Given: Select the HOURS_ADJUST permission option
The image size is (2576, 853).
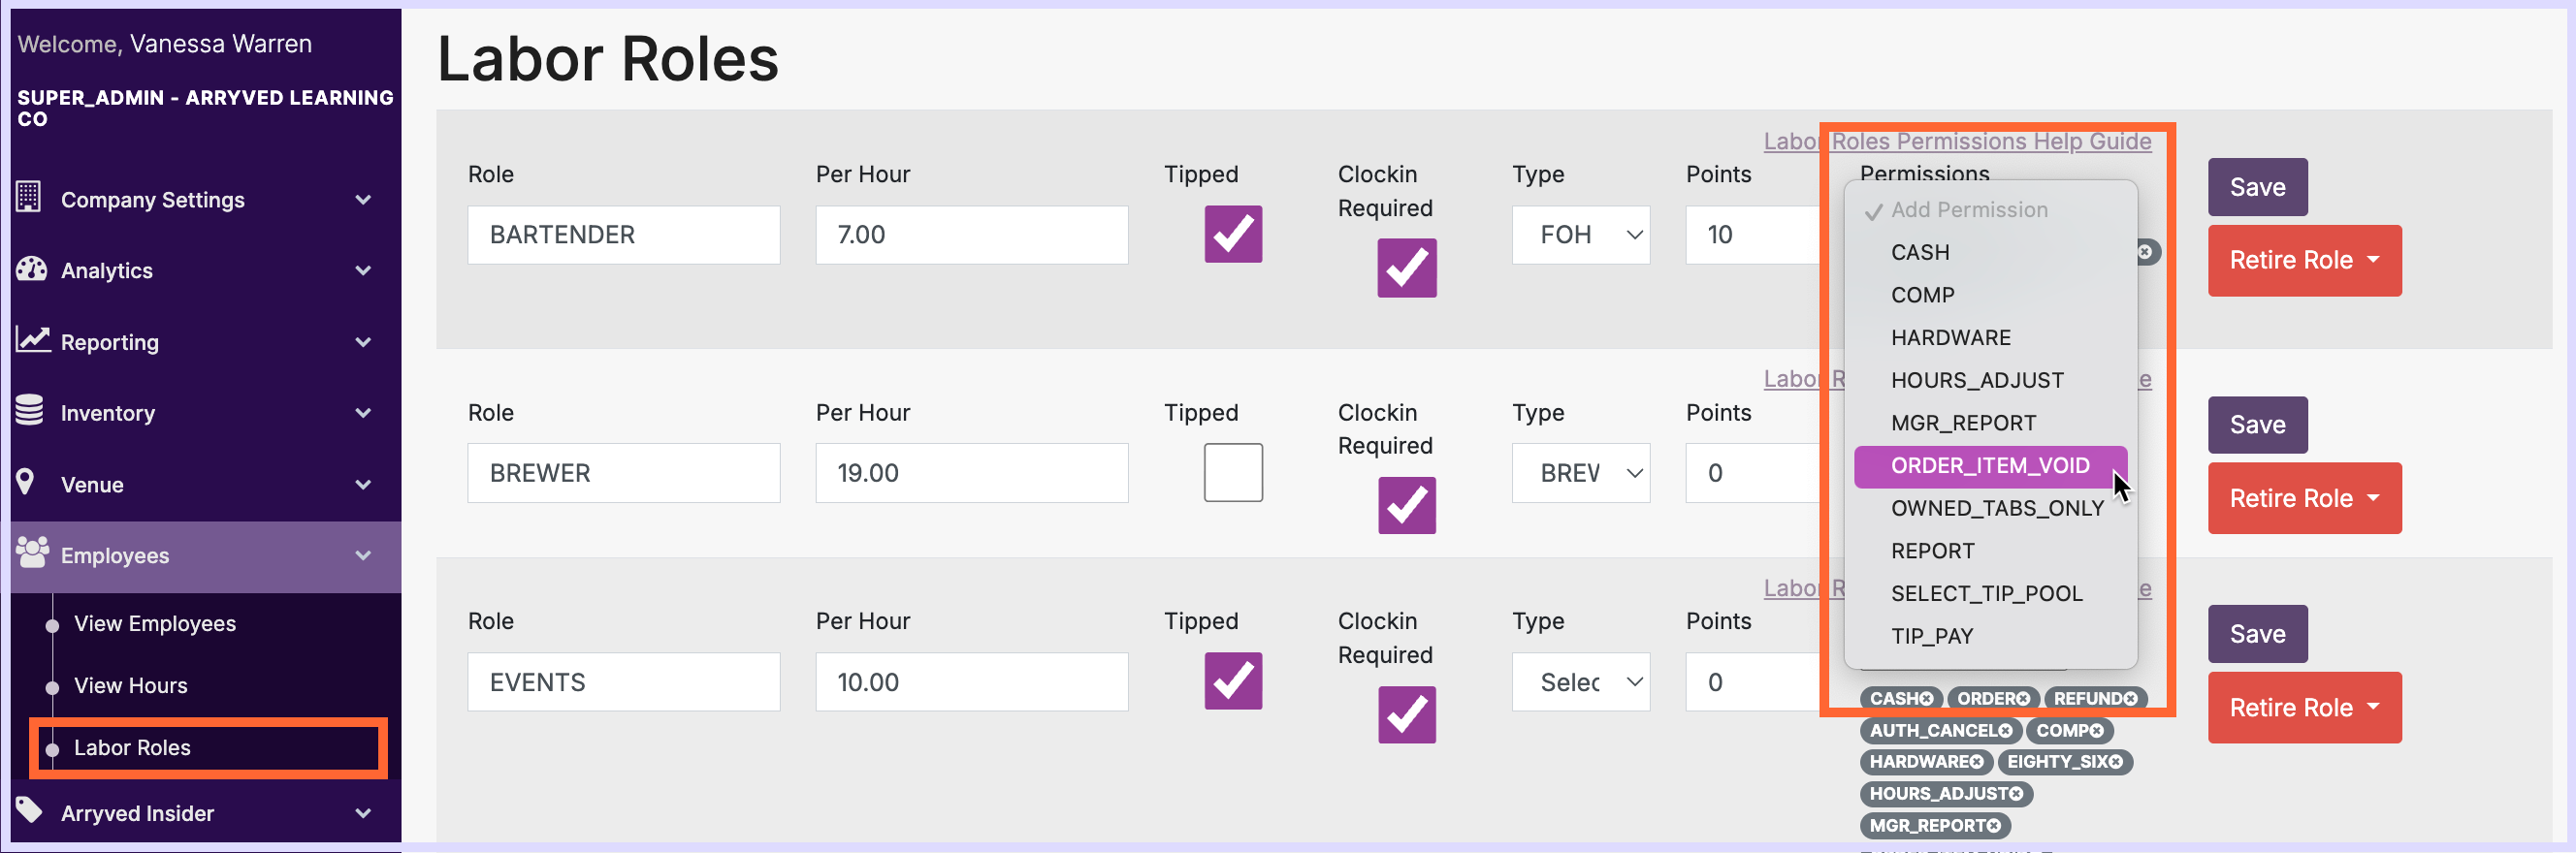Looking at the screenshot, I should [x=1976, y=380].
